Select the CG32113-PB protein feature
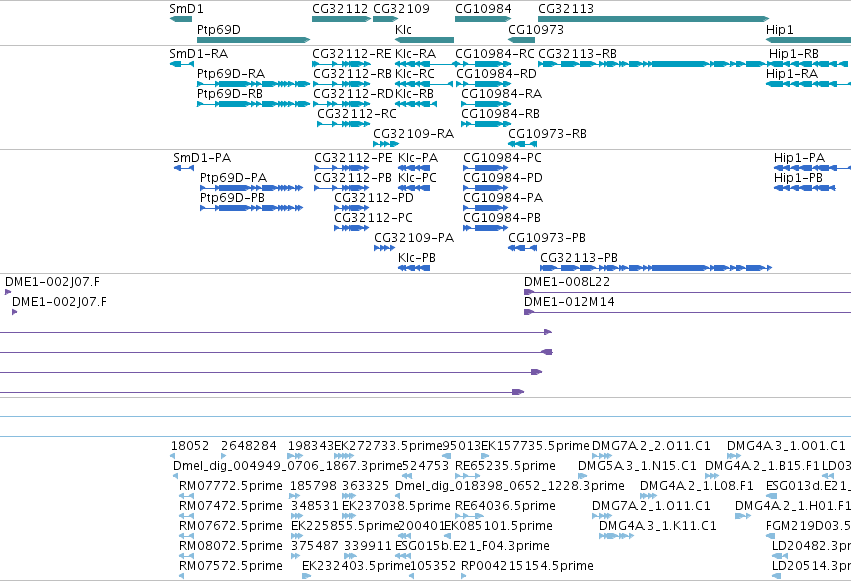The height and width of the screenshot is (581, 851). pyautogui.click(x=656, y=268)
